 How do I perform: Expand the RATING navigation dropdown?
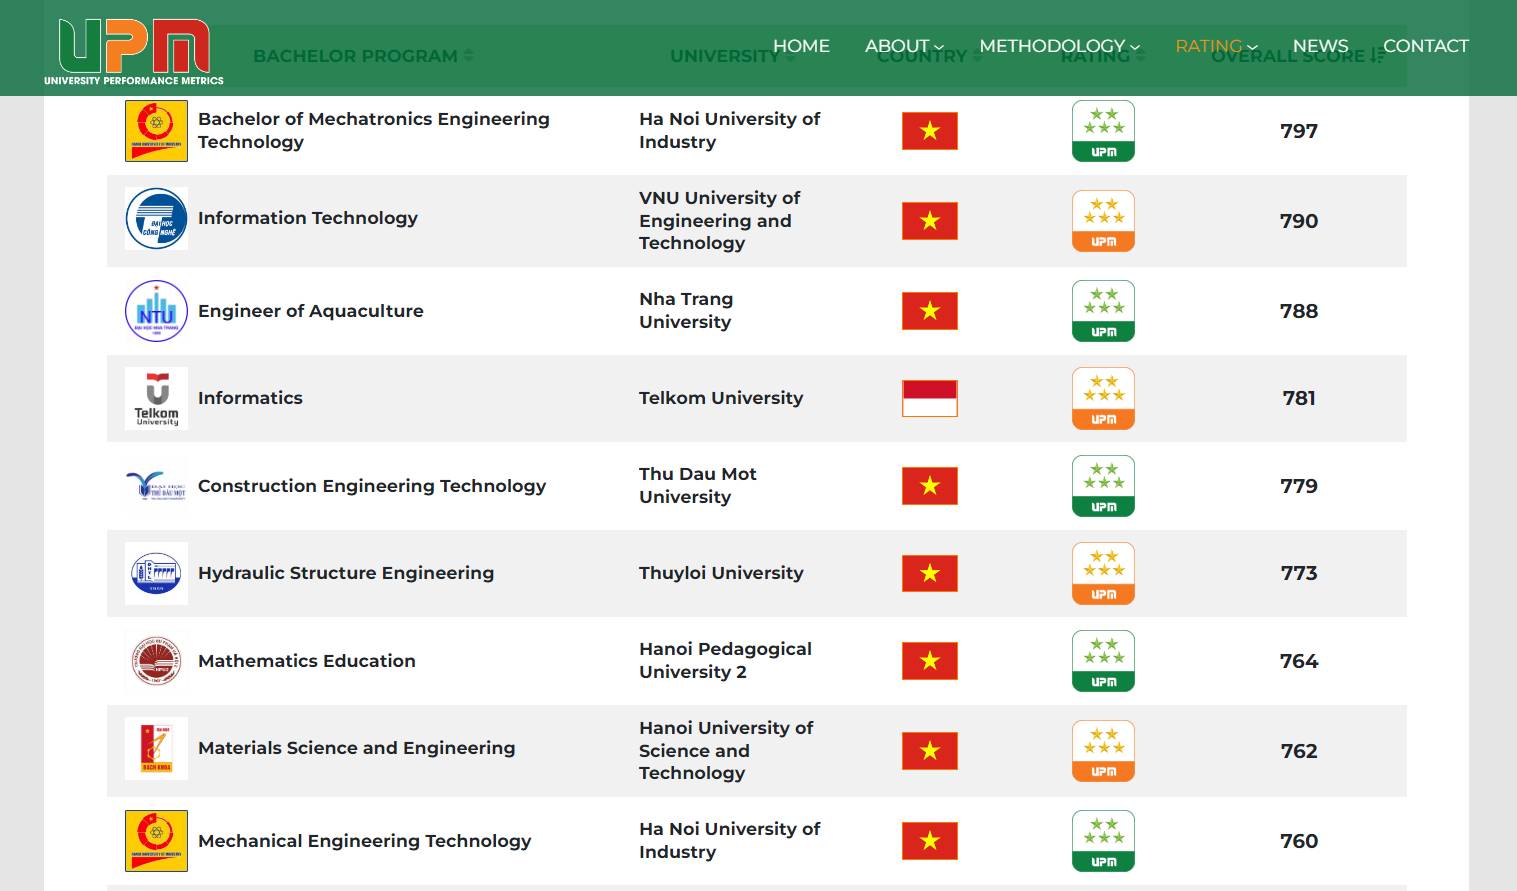(x=1216, y=46)
